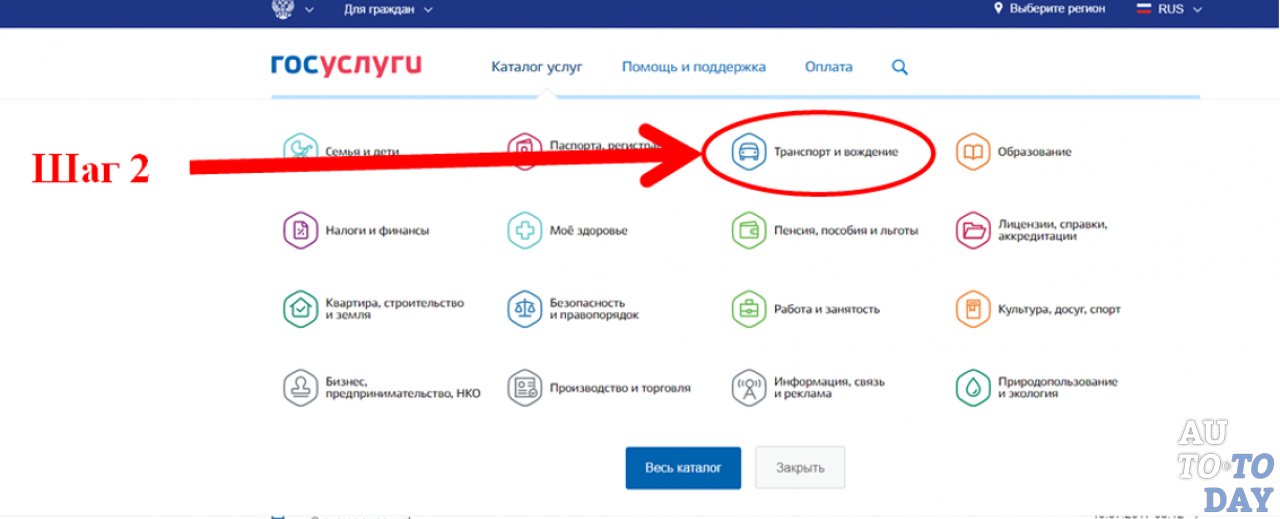This screenshot has height=519, width=1280.
Task: Click the scales icon for Безопасность и правопорядок
Action: click(x=524, y=309)
